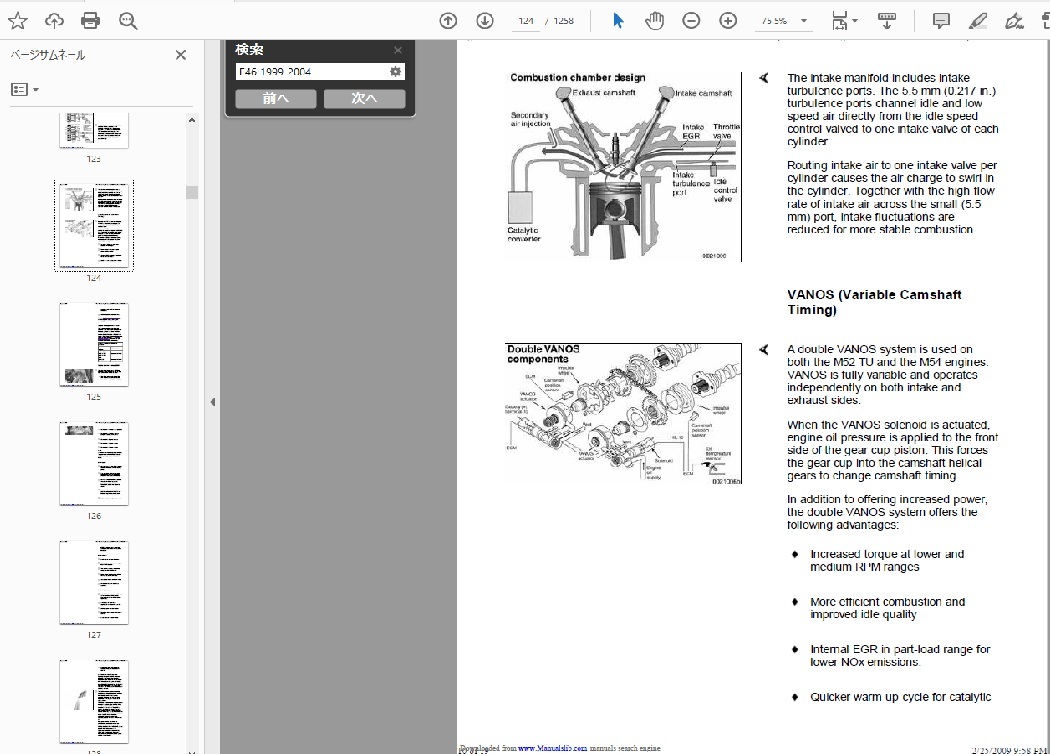Click 'Increased torque at lower' bullet text
The height and width of the screenshot is (754, 1050).
point(887,560)
